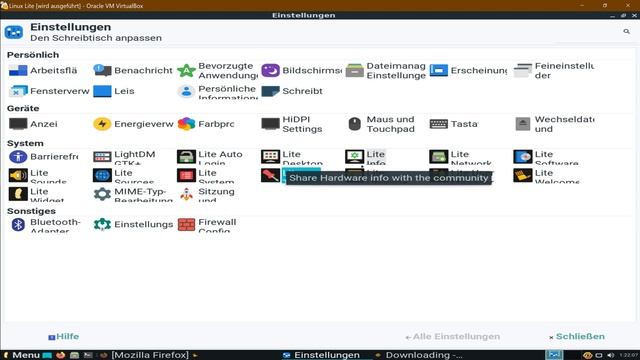Open Feineinstellungen der Fensterverwaltung
This screenshot has height=360, width=640.
coord(554,71)
